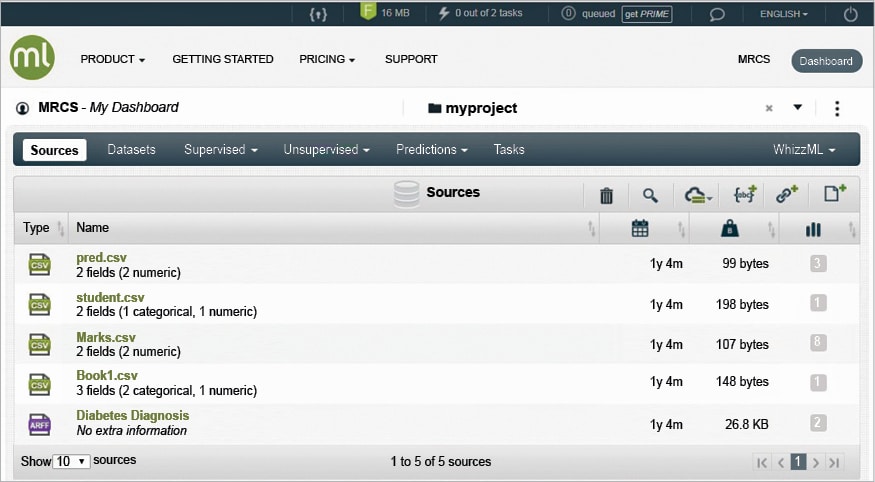Click datasets count badge 1 for Book1.csv

coord(818,382)
